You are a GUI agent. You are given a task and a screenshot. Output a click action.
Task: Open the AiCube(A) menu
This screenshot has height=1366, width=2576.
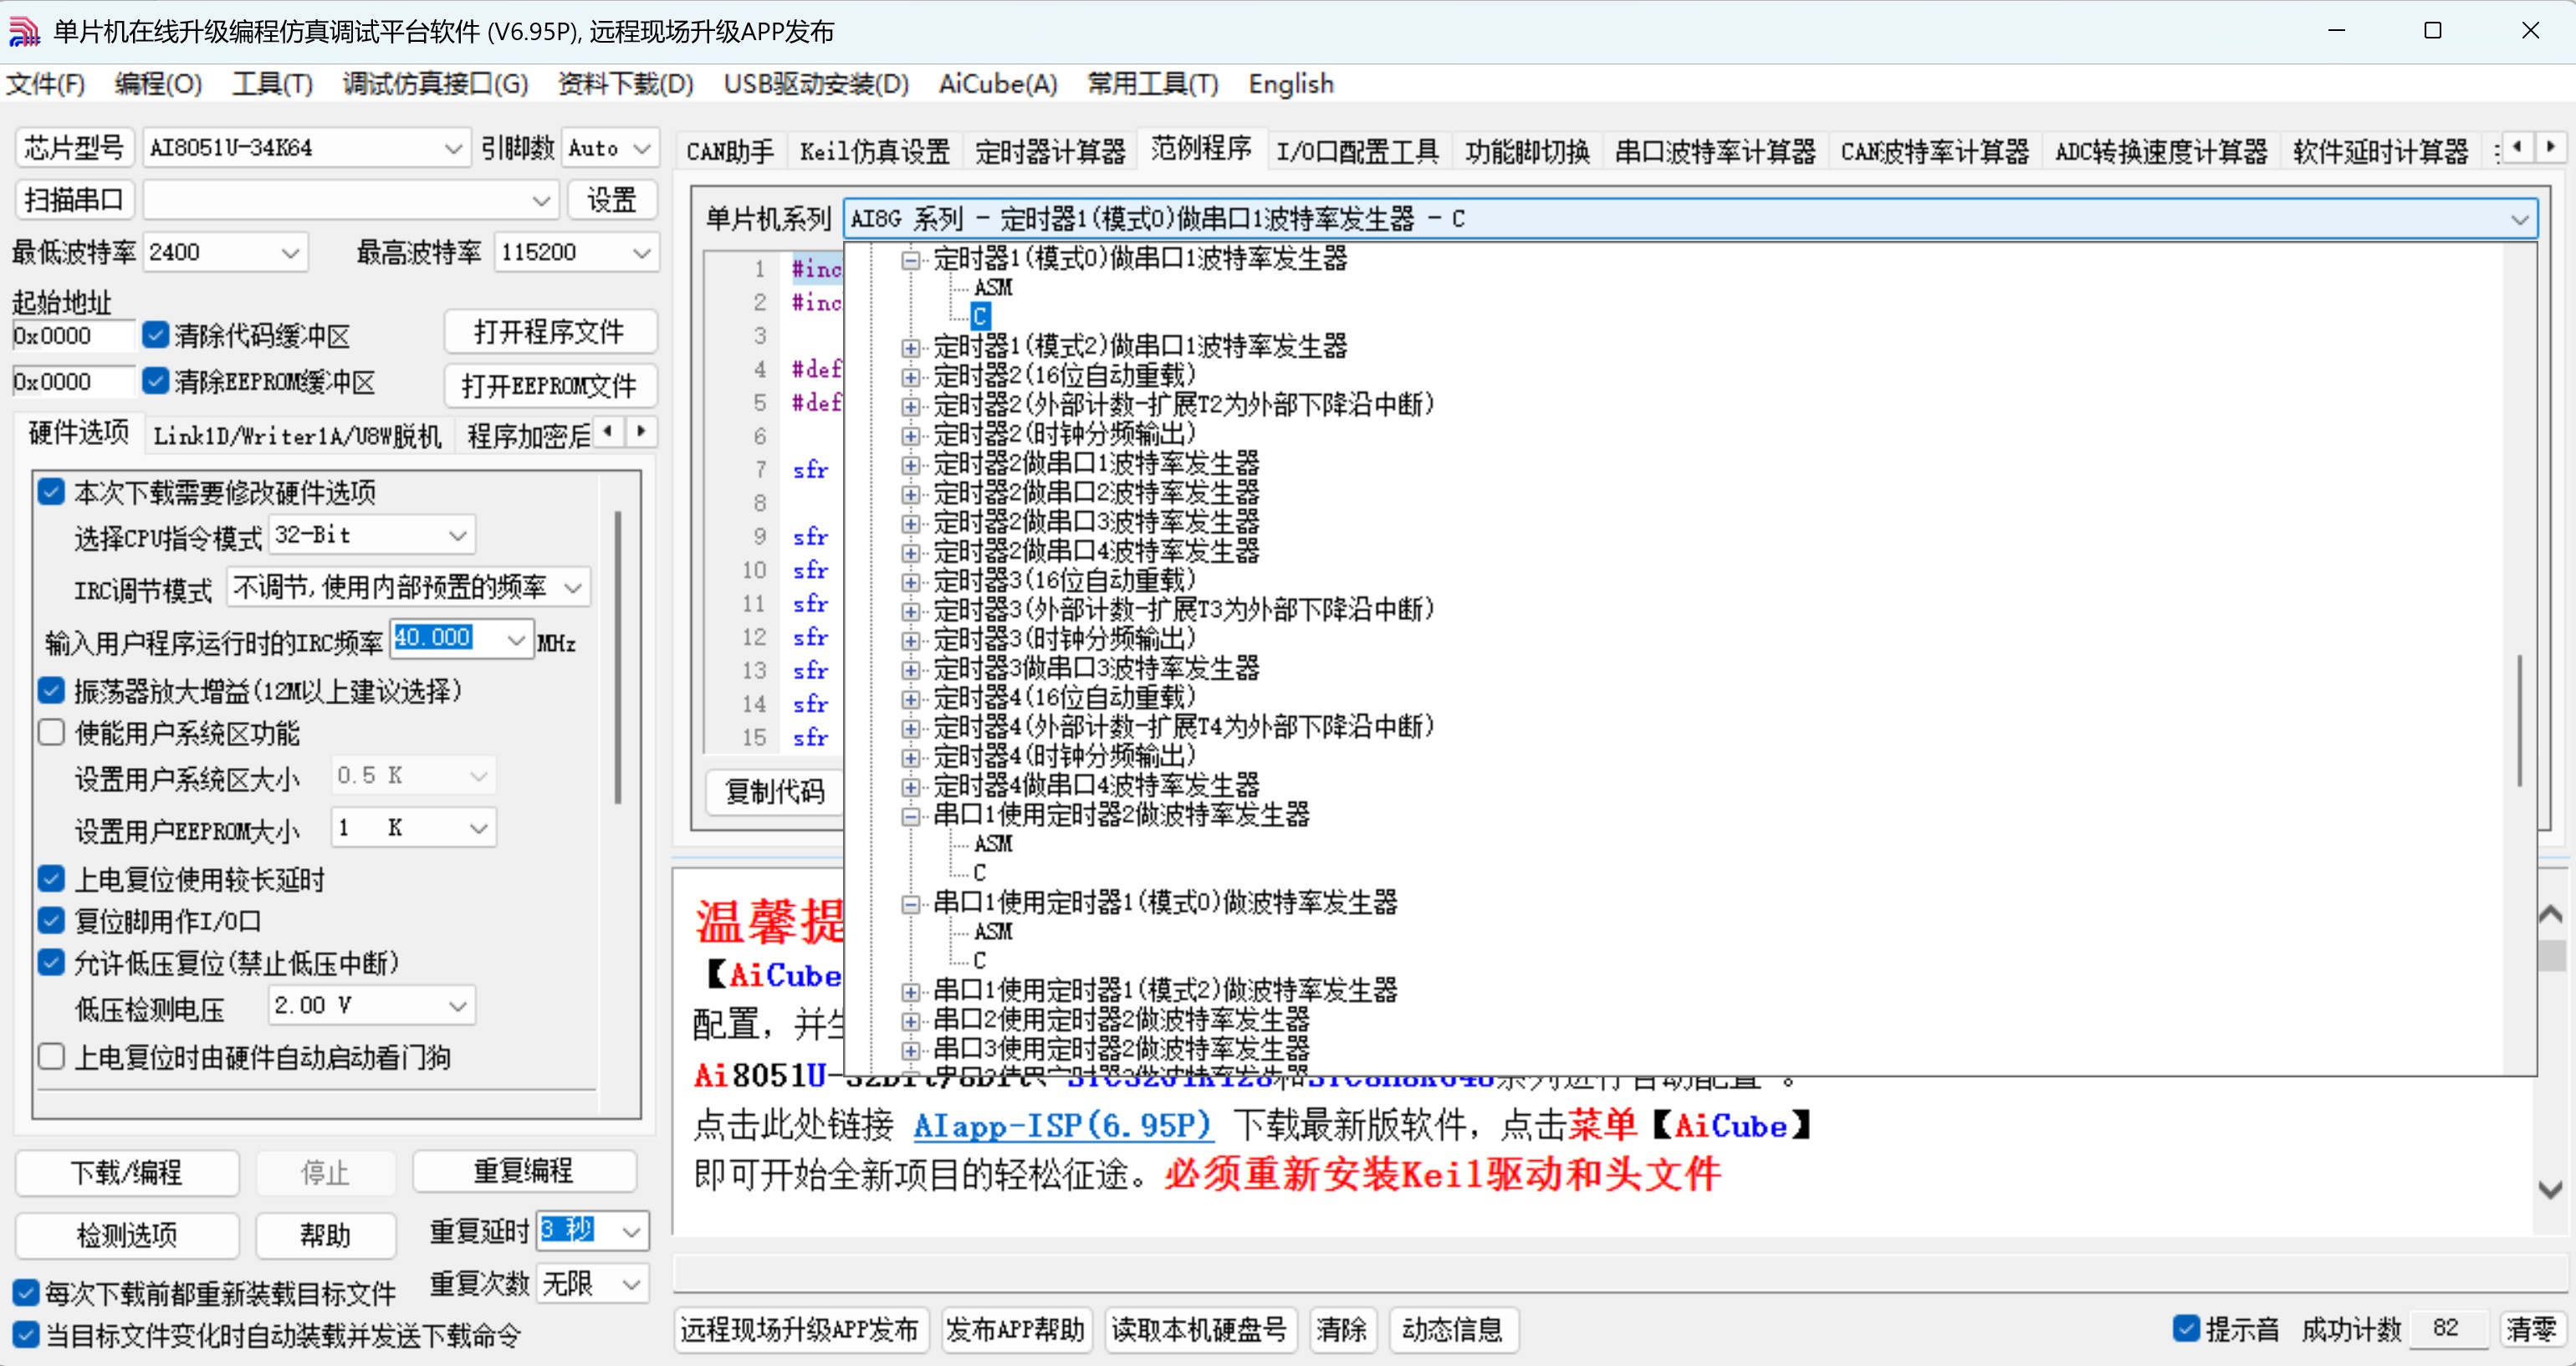[x=997, y=84]
